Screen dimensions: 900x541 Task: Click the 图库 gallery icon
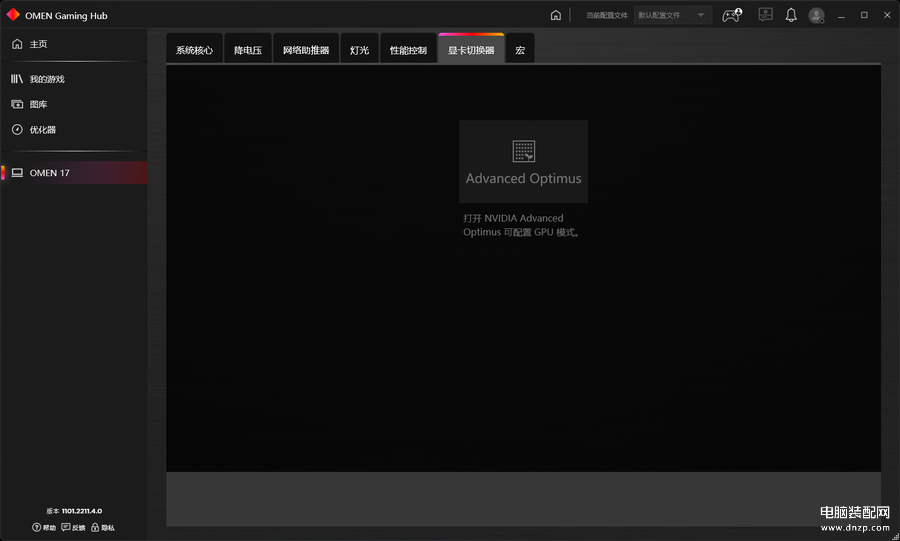pyautogui.click(x=17, y=104)
